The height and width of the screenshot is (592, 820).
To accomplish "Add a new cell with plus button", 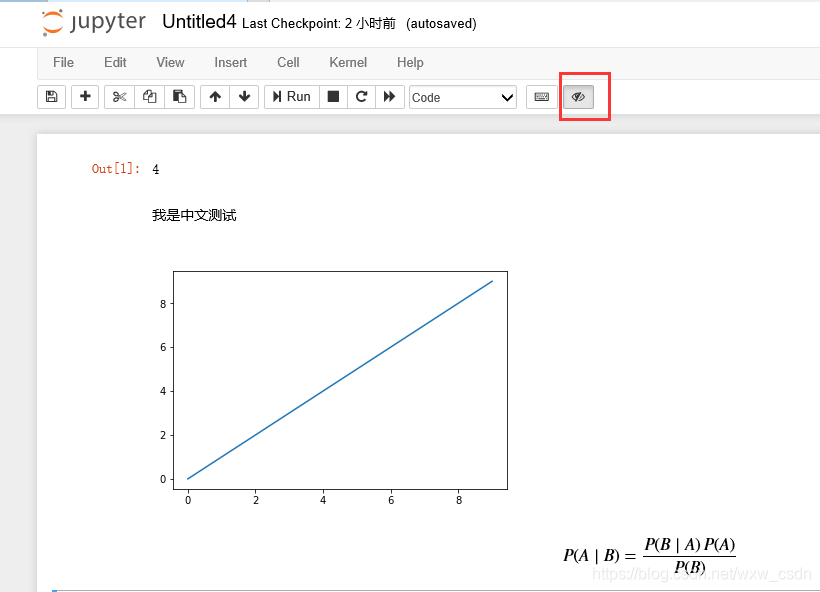I will 84,96.
